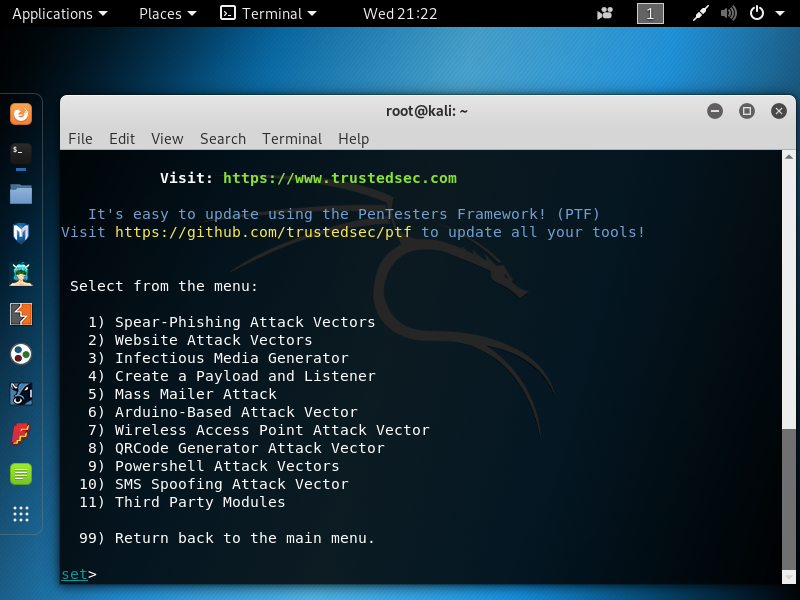Open the https://www.trustedsec.com link
The image size is (800, 600).
[340, 178]
